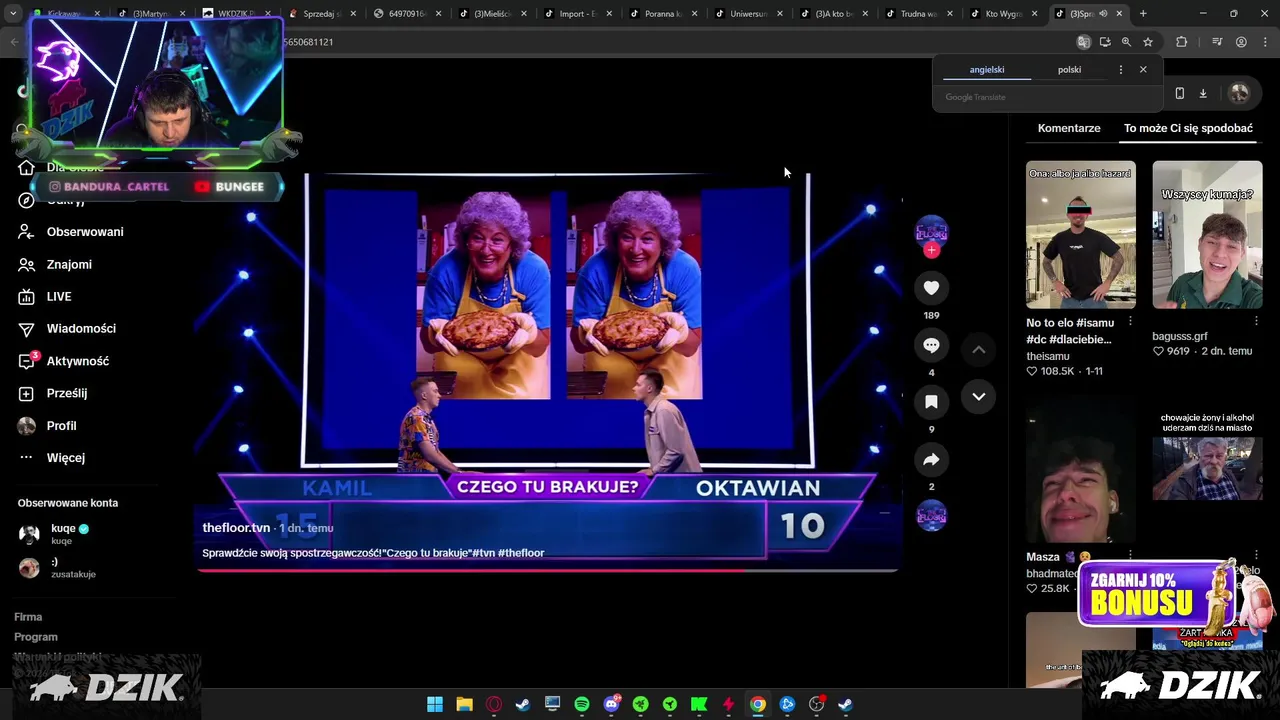This screenshot has width=1280, height=720.
Task: Select polski in Google Translate popup
Action: pos(1069,70)
